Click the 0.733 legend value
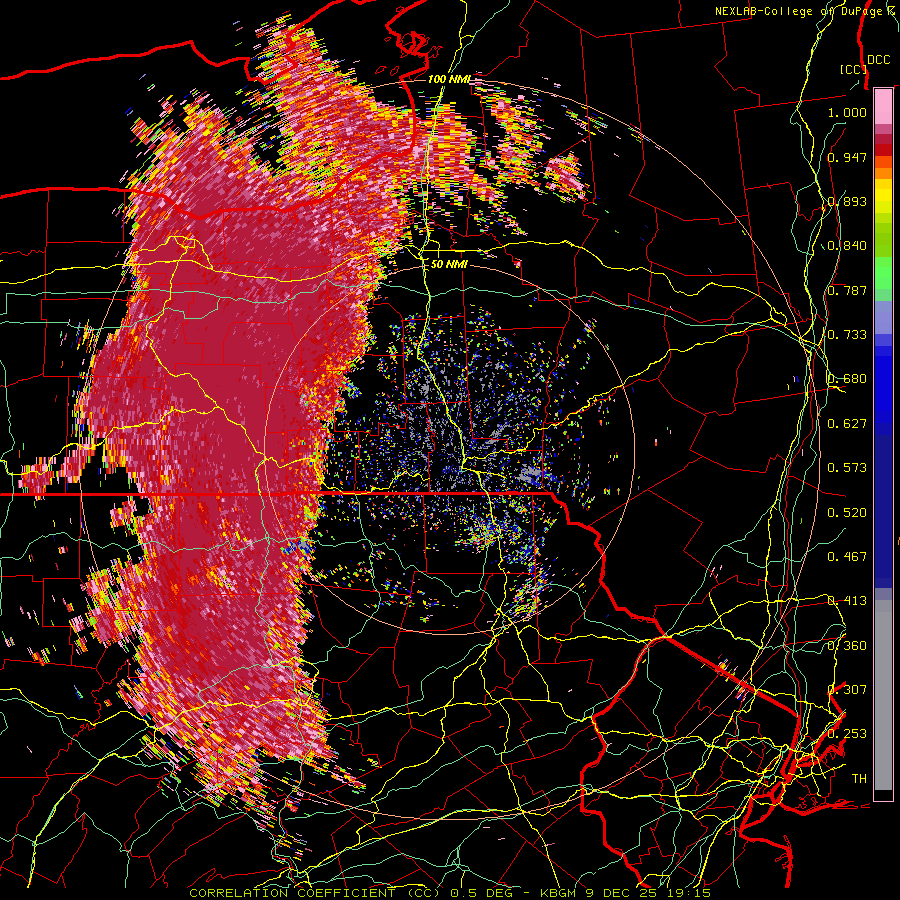 [x=847, y=335]
